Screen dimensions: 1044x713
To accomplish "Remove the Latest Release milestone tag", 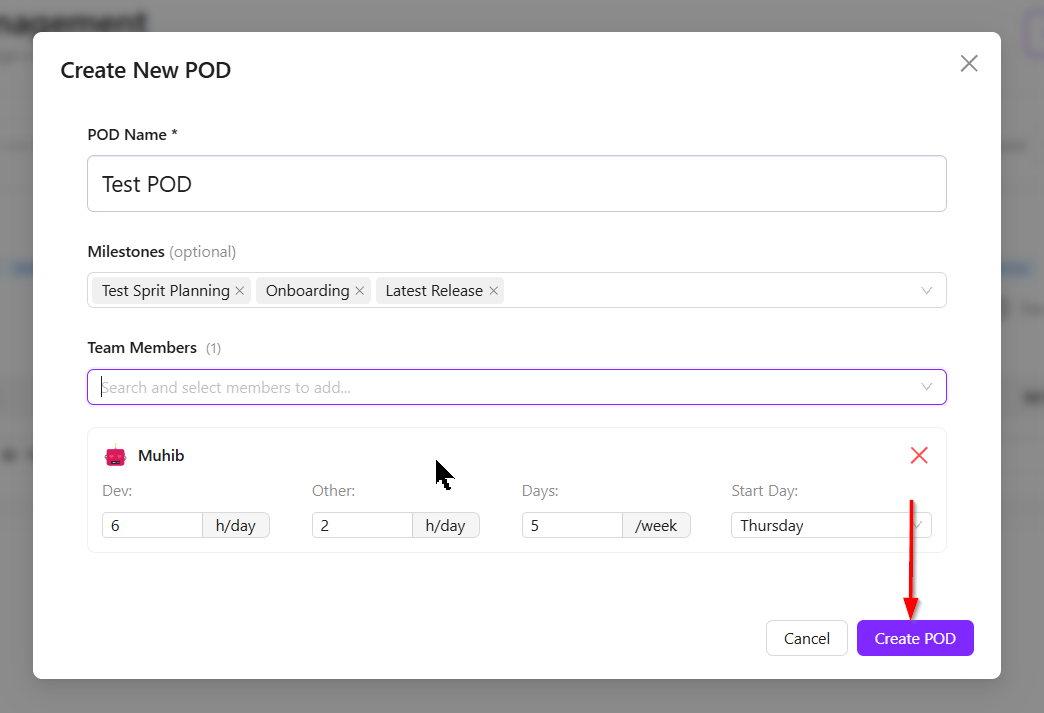I will click(x=493, y=291).
